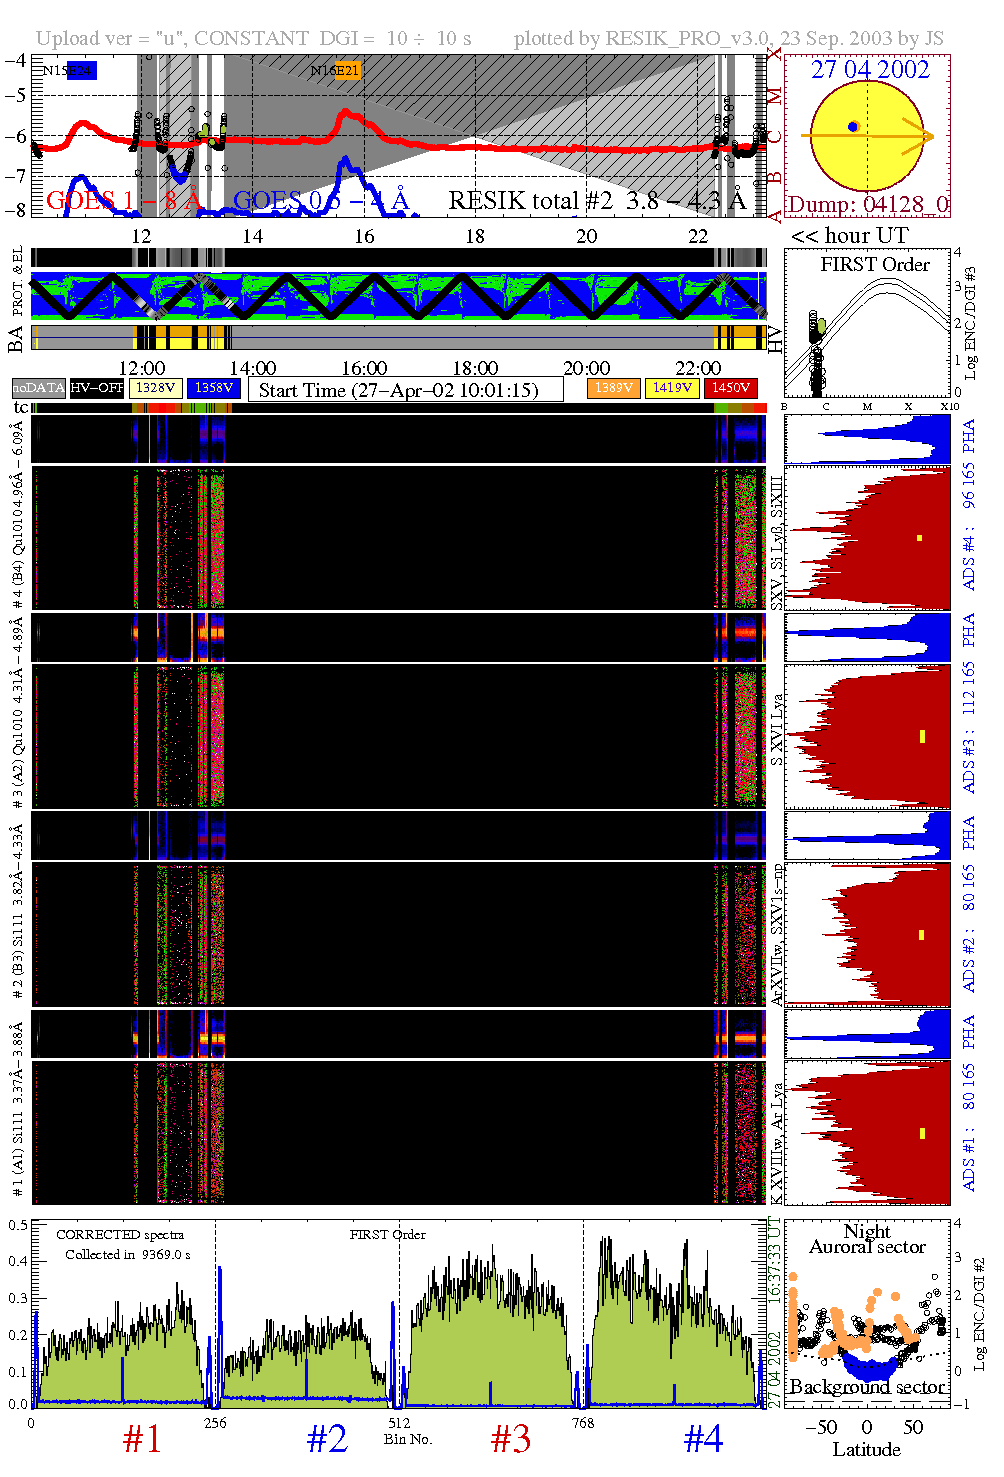This screenshot has height=1477, width=1004.
Task: Select the red 1450V voltage swatch
Action: pos(731,388)
